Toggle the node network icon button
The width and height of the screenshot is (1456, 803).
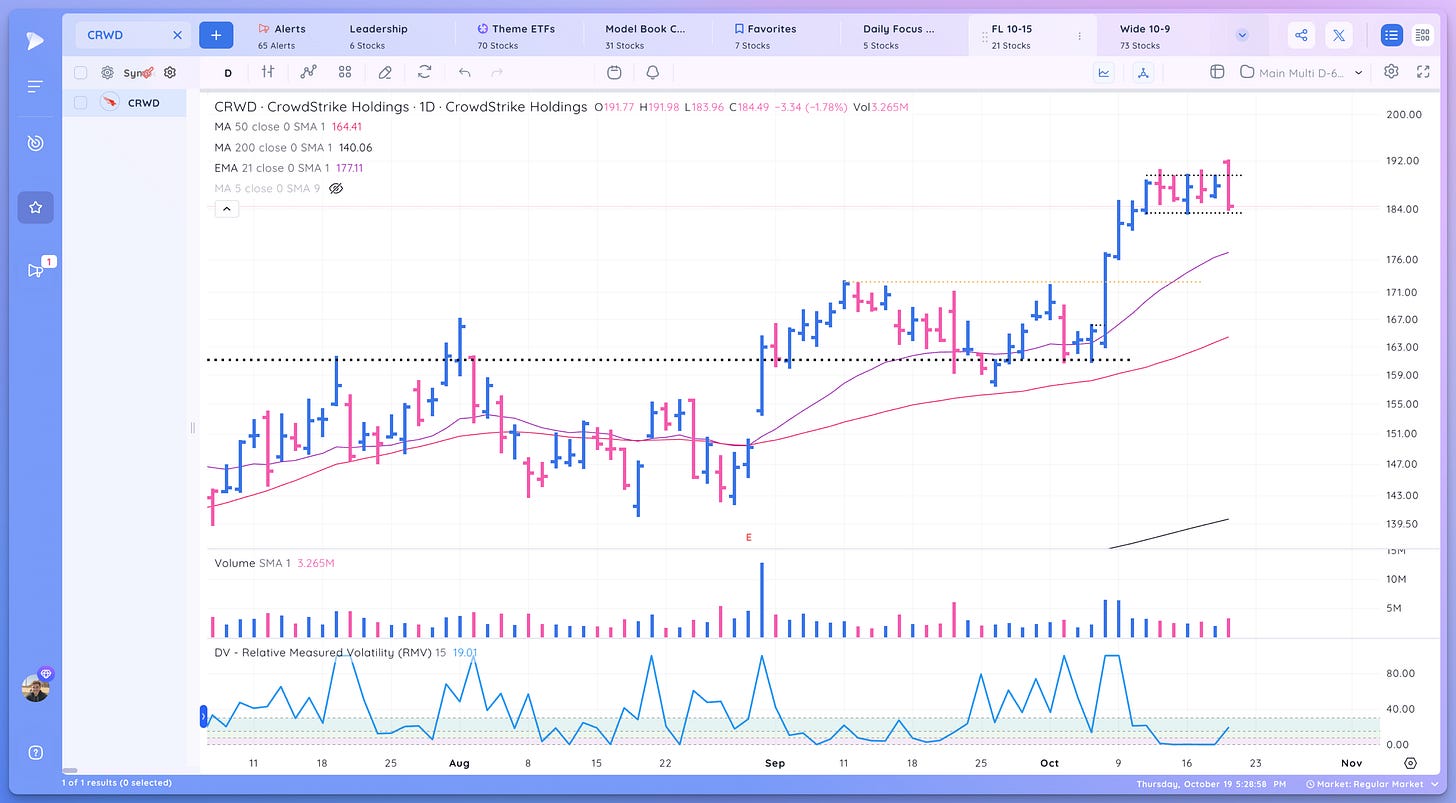[x=1144, y=72]
